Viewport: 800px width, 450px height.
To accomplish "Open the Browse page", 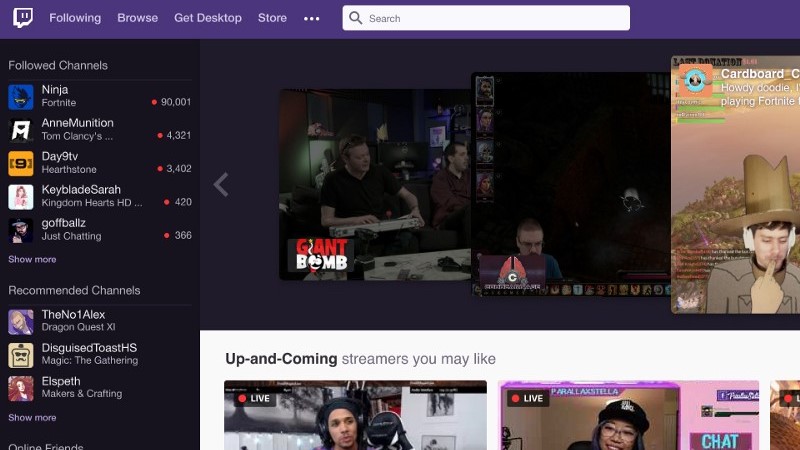I will pos(138,18).
